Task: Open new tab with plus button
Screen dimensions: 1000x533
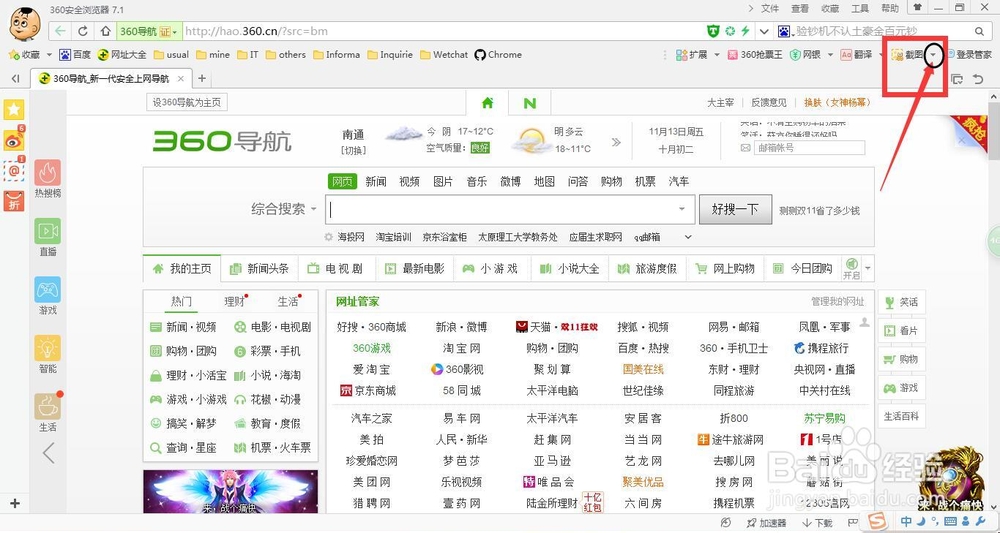Action: pos(202,78)
